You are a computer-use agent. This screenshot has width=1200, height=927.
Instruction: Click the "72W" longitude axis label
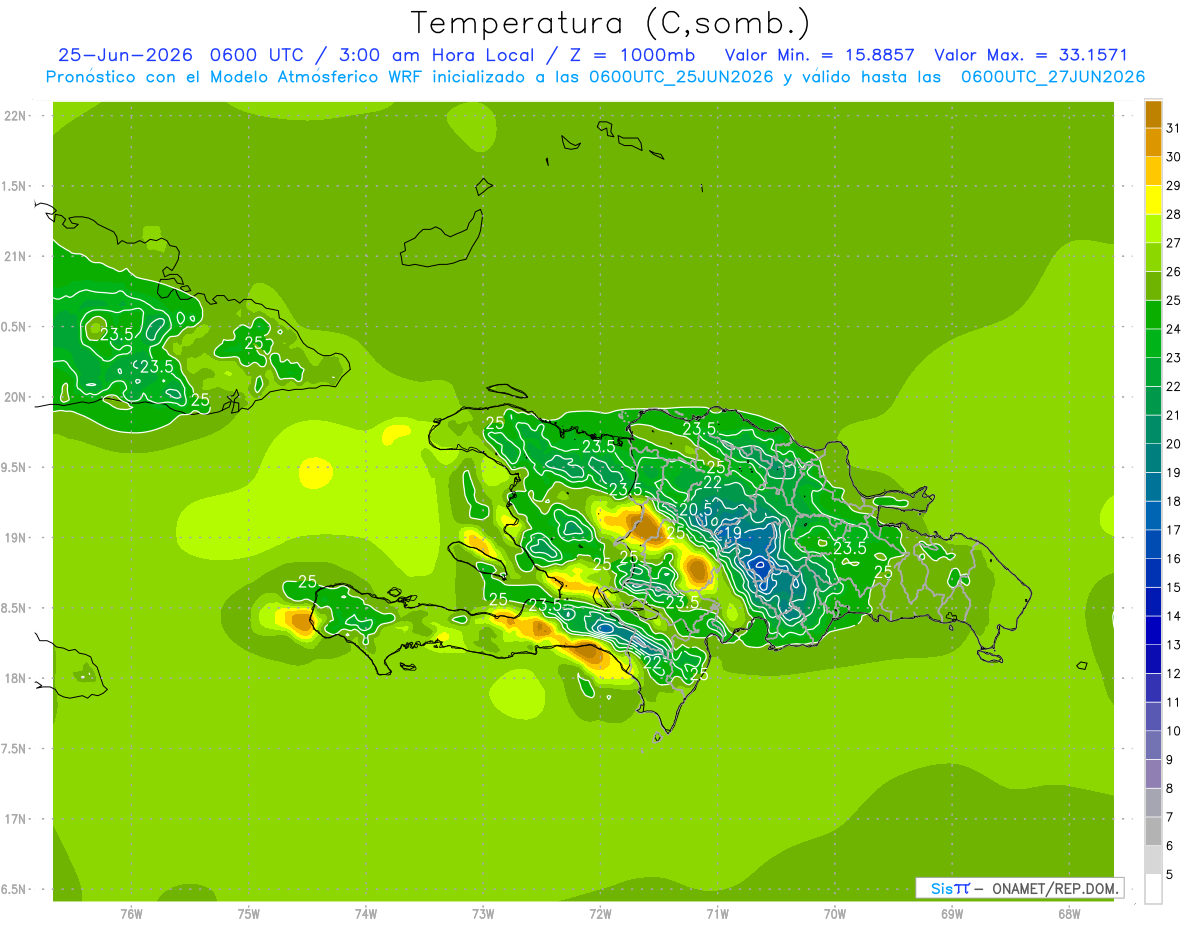click(600, 914)
